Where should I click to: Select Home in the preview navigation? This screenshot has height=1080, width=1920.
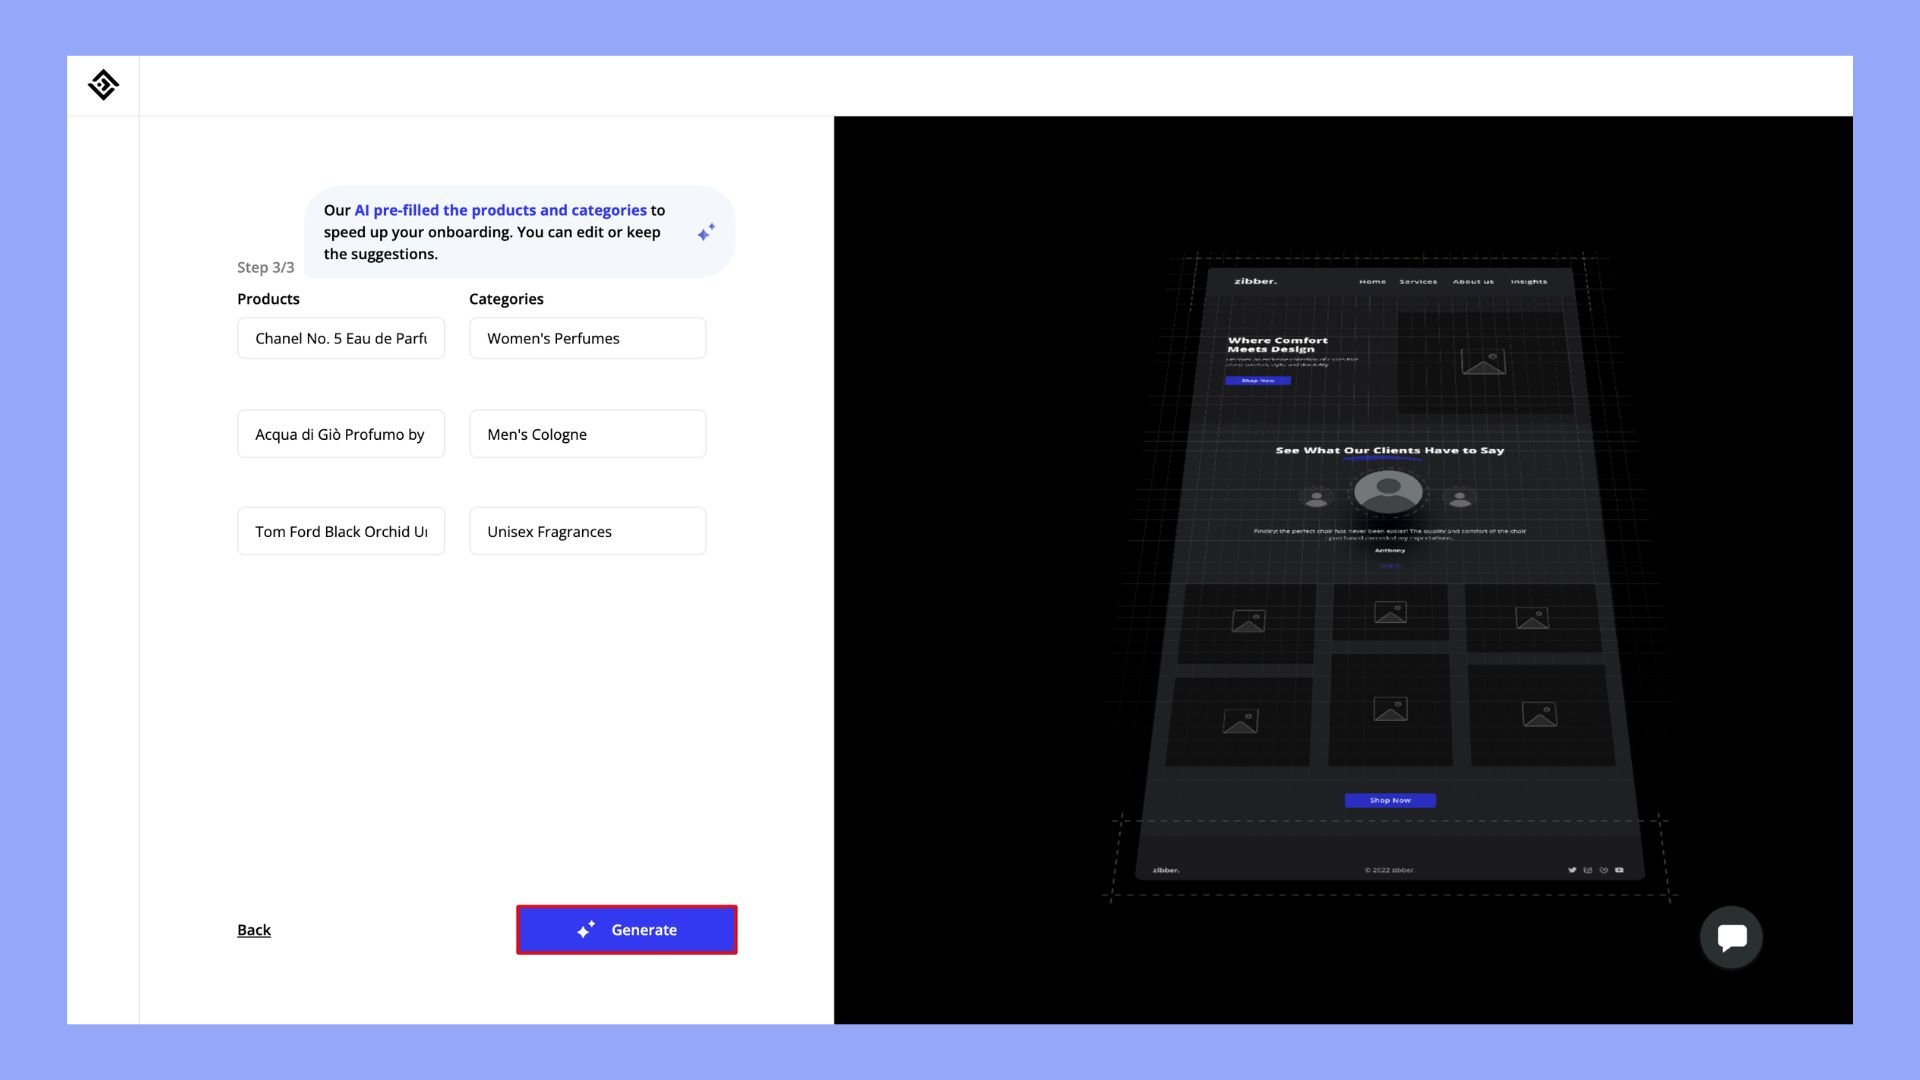coord(1372,282)
